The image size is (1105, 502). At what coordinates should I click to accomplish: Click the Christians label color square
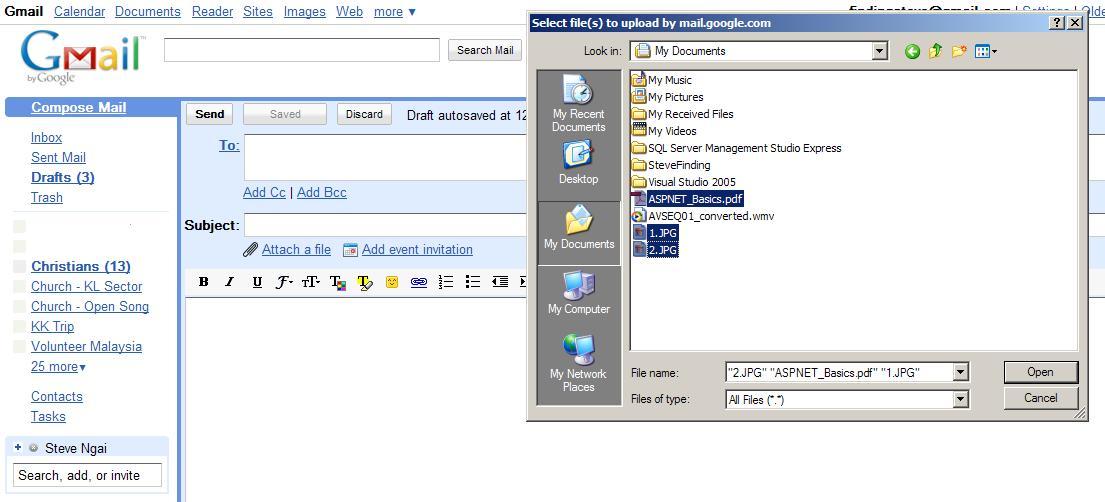coord(20,267)
